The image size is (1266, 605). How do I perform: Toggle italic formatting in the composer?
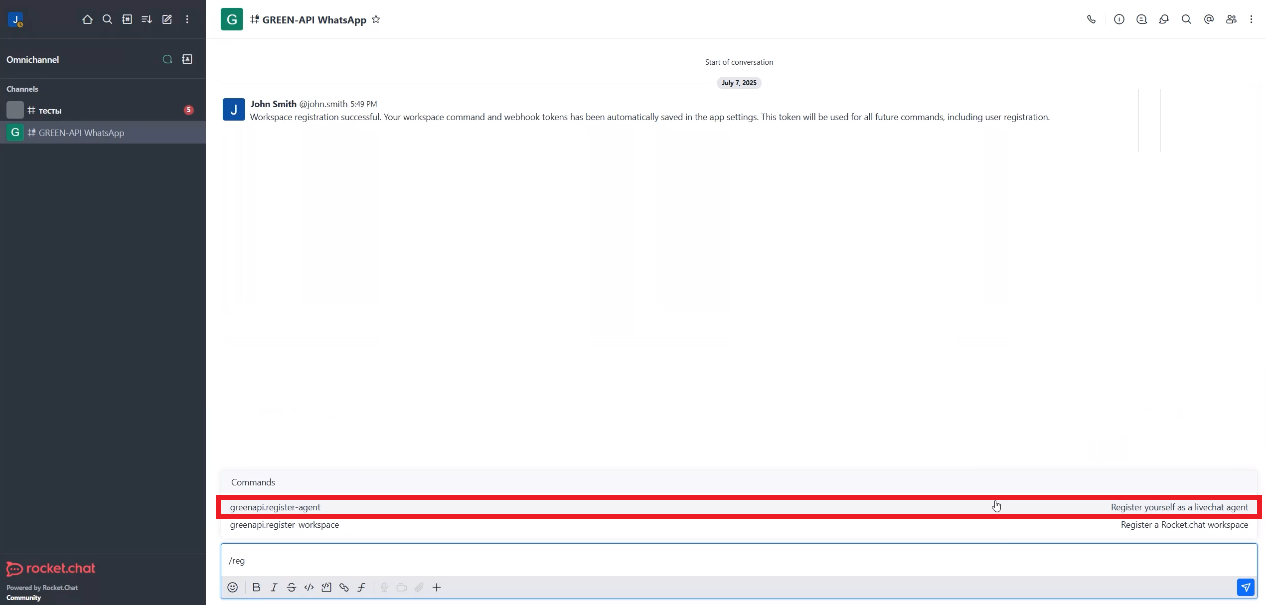(274, 587)
